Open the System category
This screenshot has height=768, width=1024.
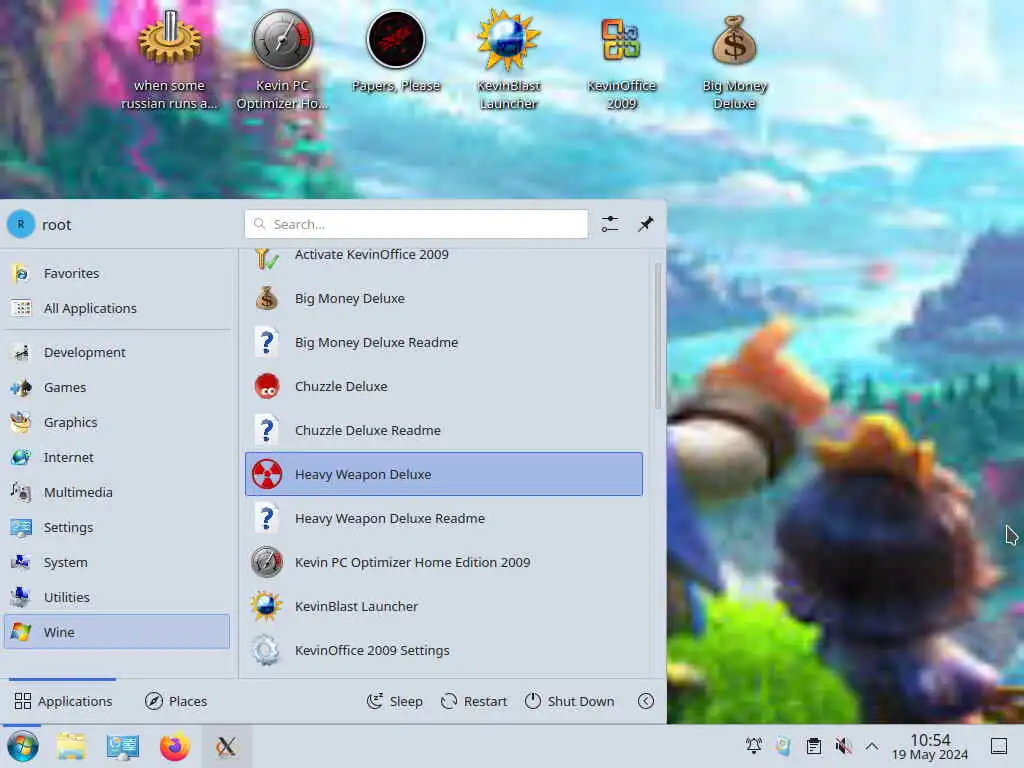(117, 562)
